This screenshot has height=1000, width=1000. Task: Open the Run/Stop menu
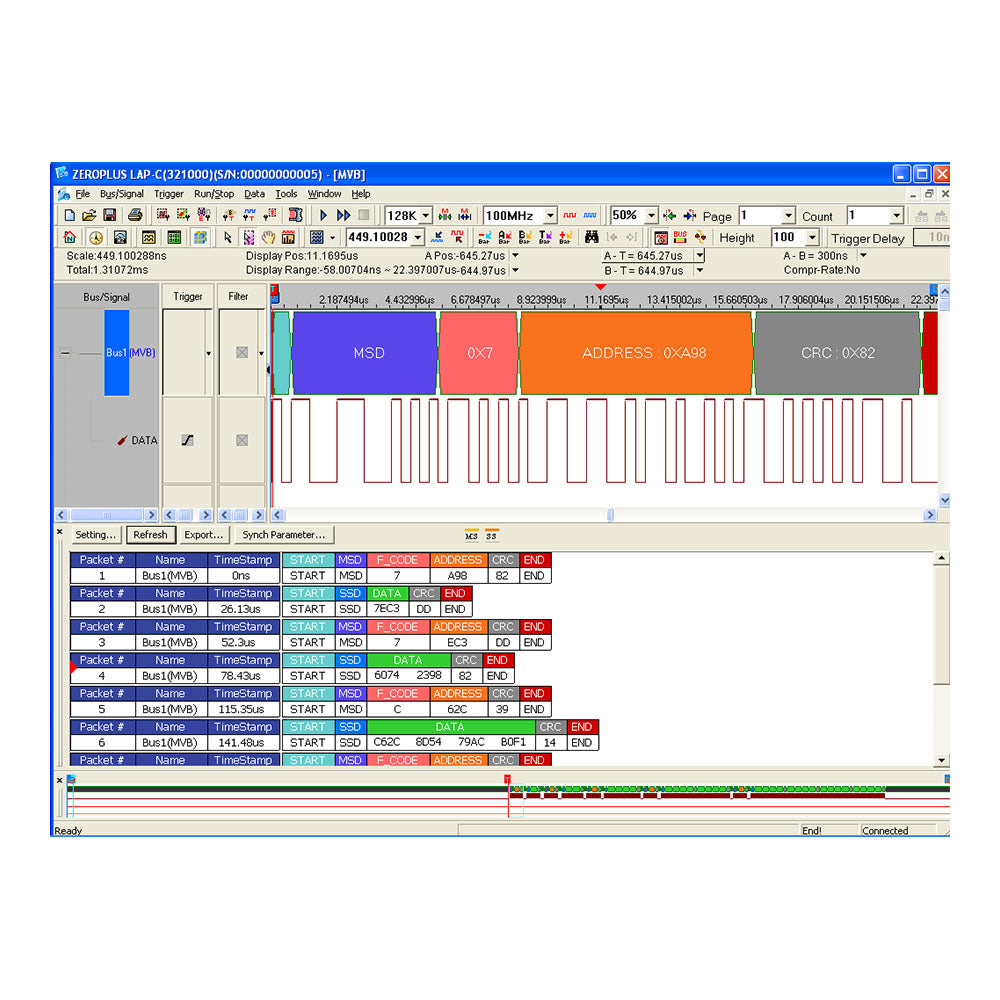click(x=213, y=194)
